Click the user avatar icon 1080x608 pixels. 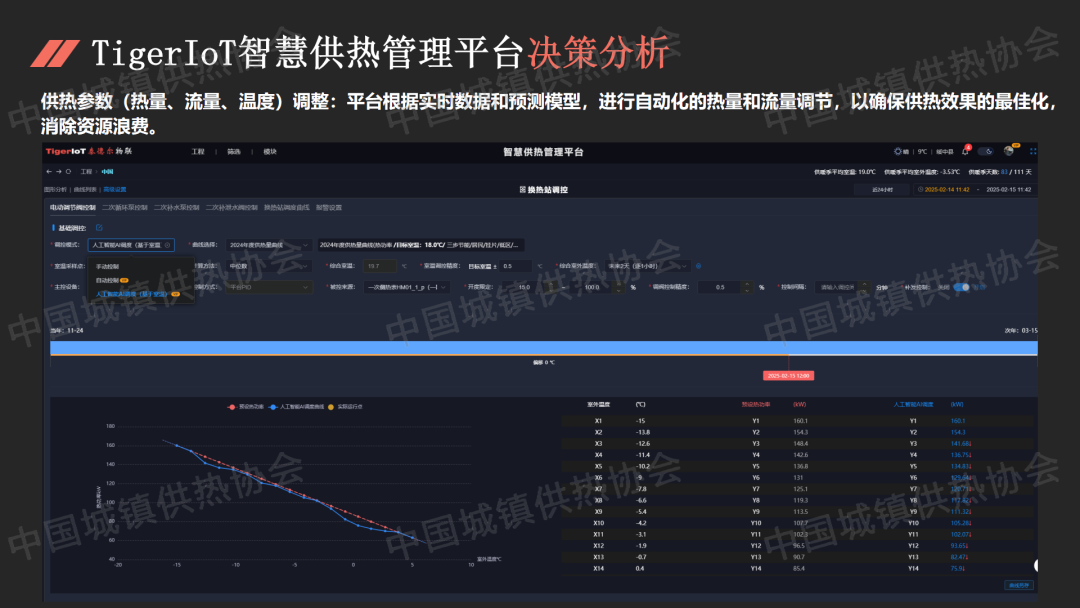1010,151
